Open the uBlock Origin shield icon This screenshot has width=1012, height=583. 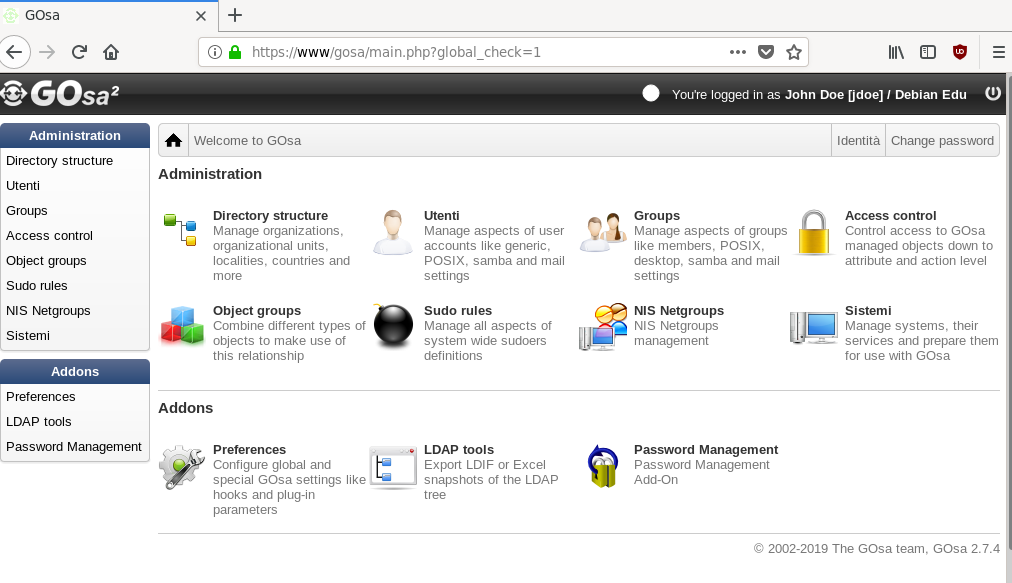coord(960,52)
